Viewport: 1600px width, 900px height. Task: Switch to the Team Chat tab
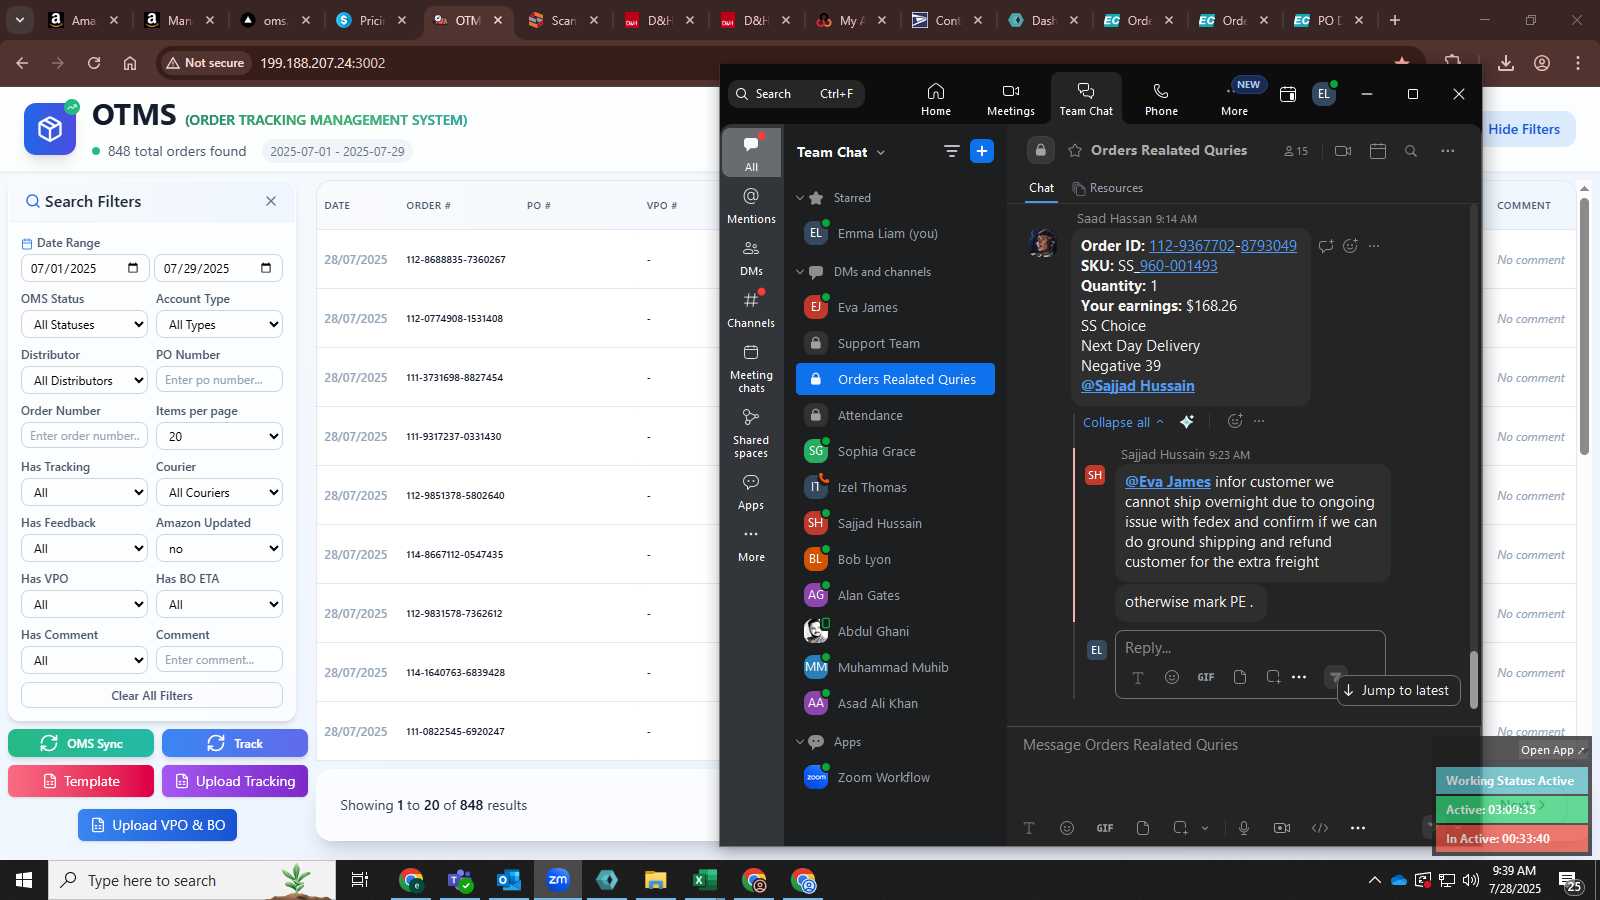pos(1086,99)
